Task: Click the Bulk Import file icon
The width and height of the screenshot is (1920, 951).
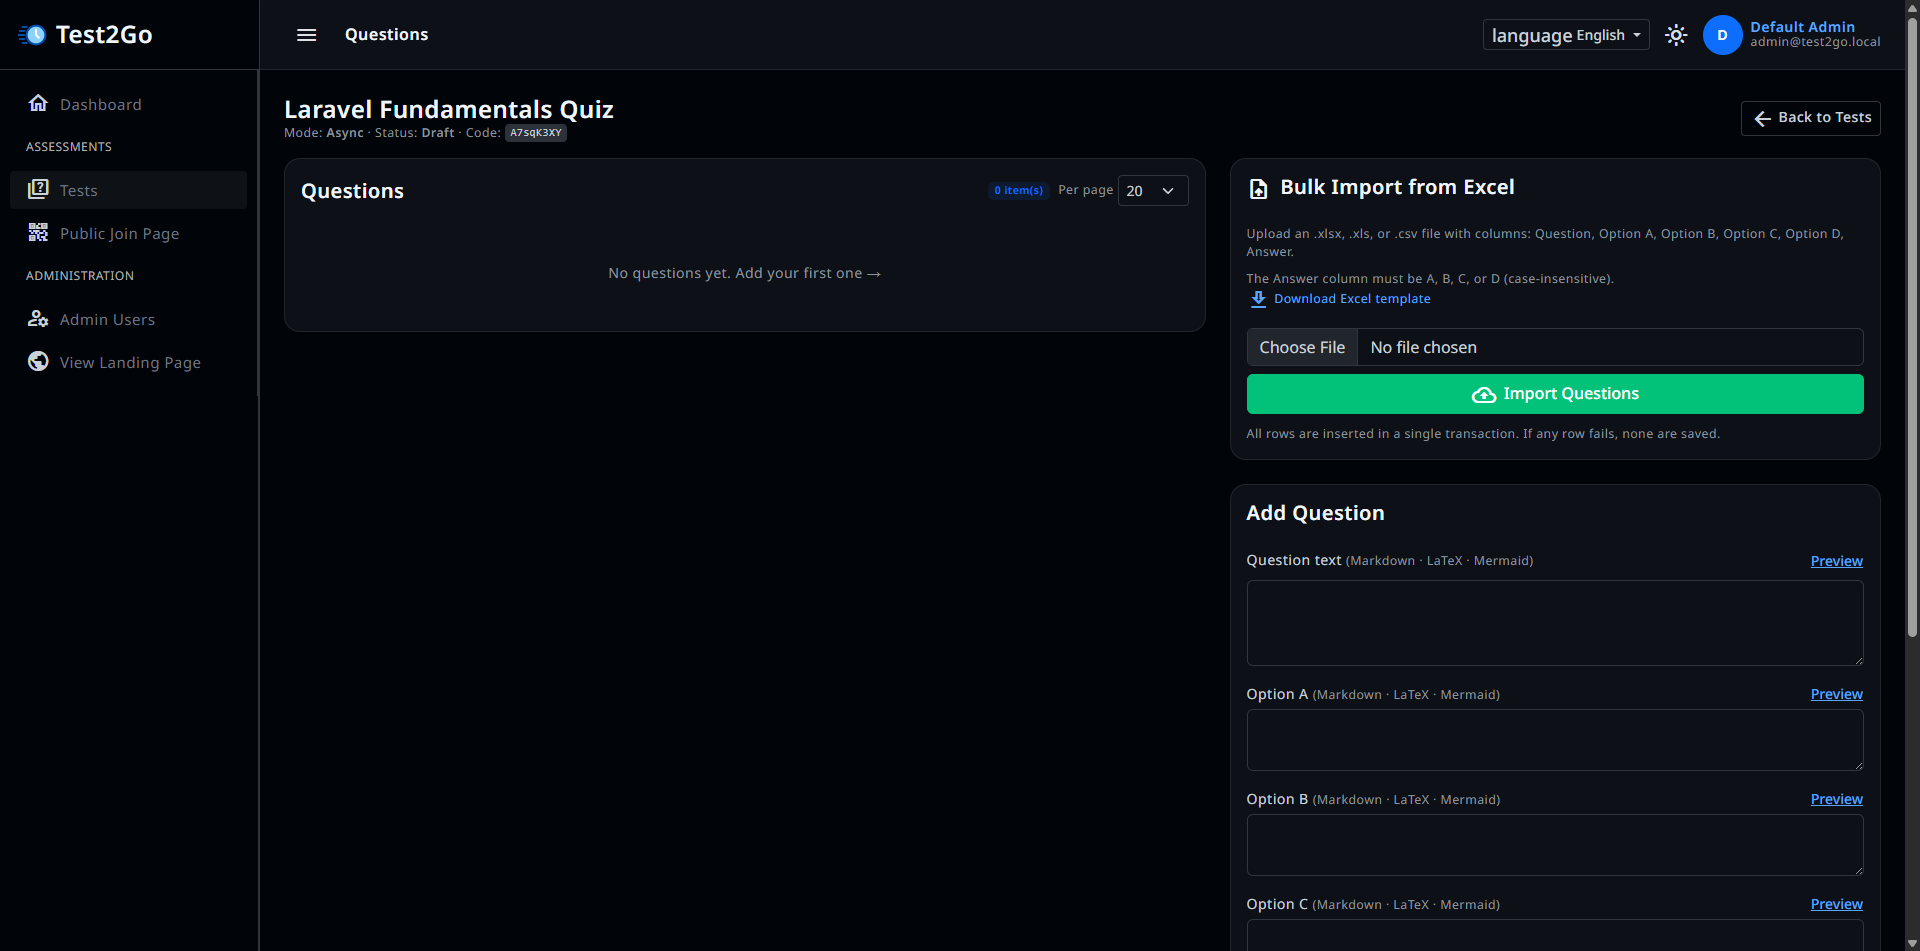Action: pos(1259,188)
